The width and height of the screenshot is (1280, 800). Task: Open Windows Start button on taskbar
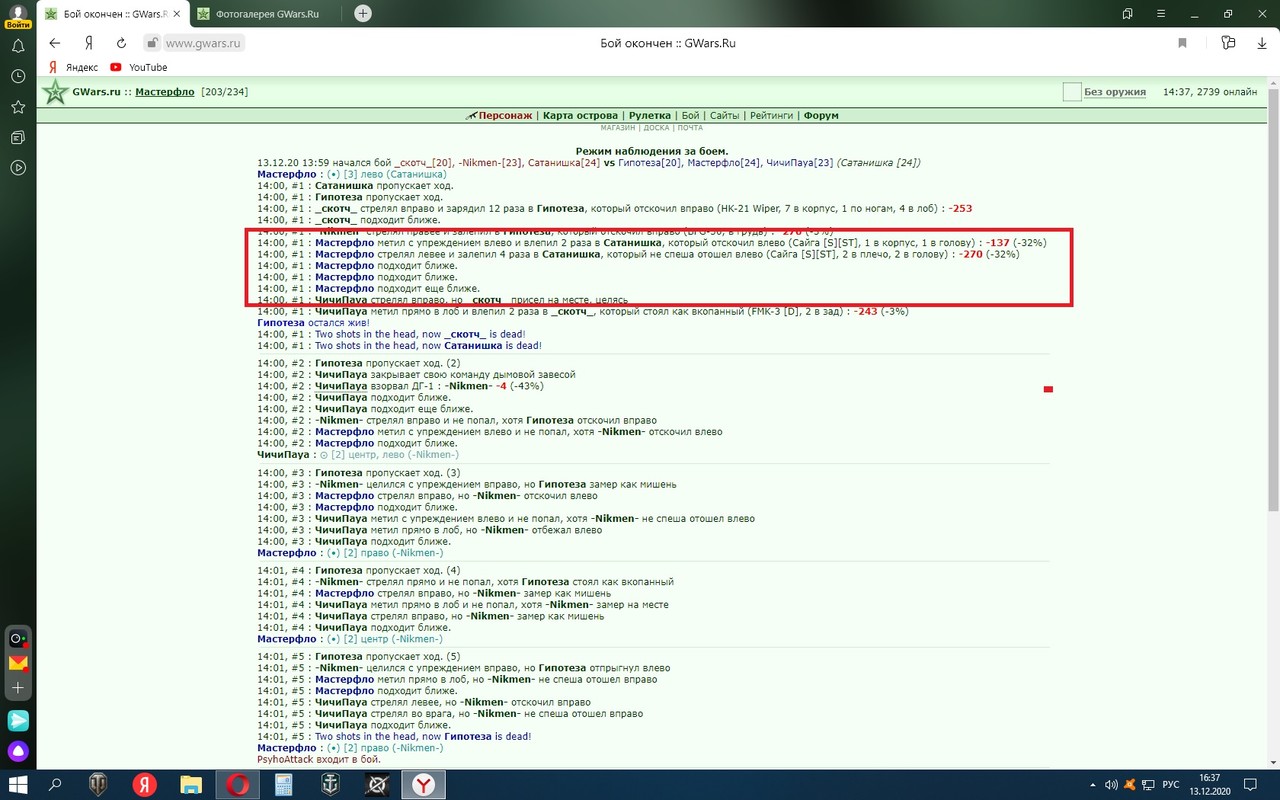(x=18, y=785)
